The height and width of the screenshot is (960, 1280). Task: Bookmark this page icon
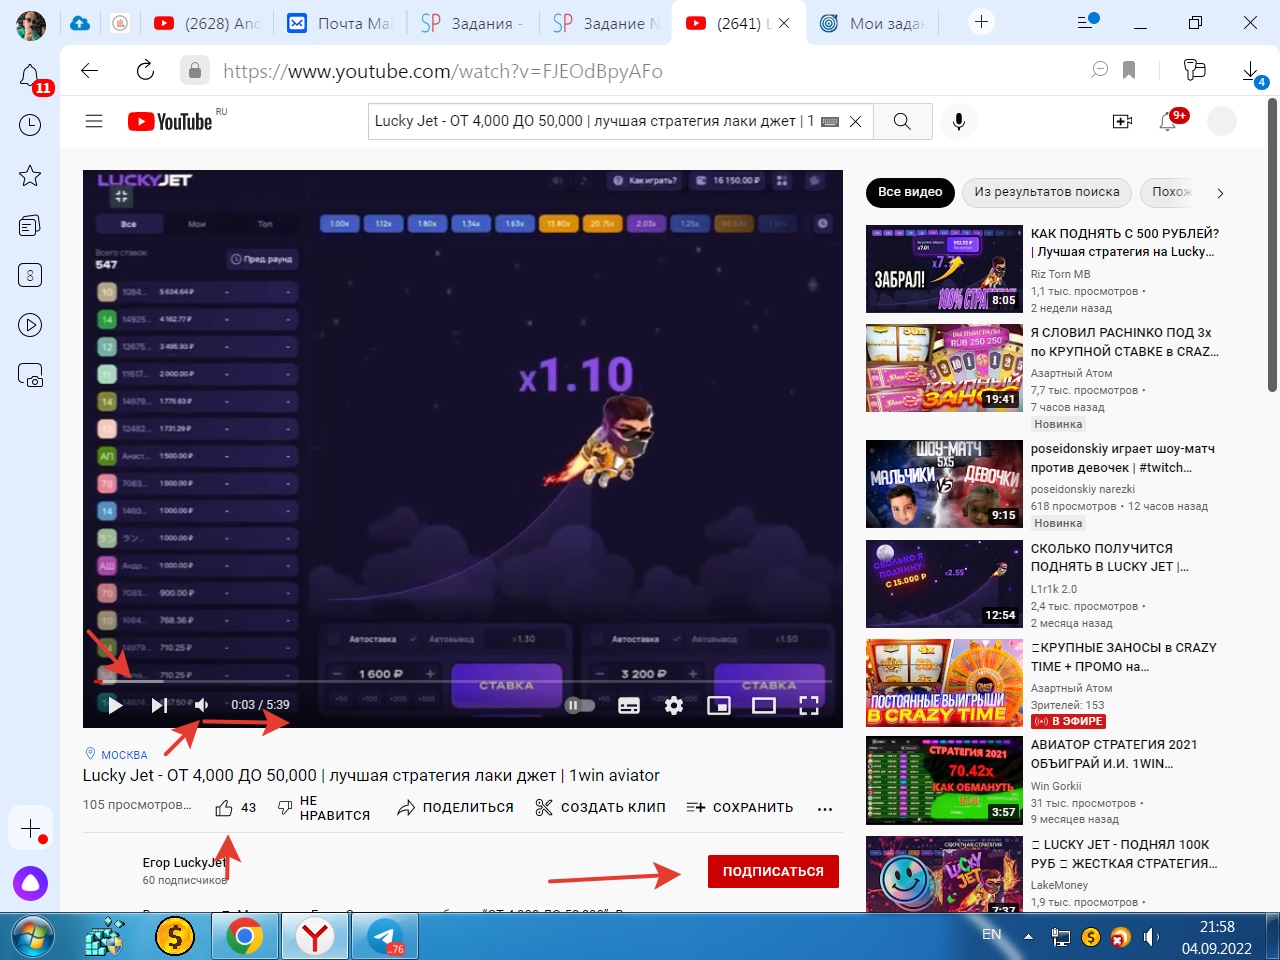click(x=1129, y=70)
